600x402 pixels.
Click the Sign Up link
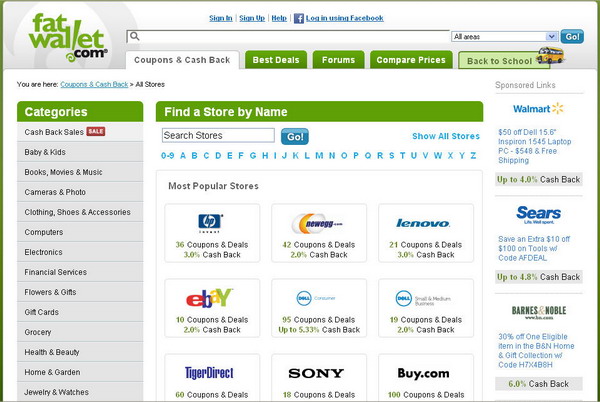coord(252,18)
